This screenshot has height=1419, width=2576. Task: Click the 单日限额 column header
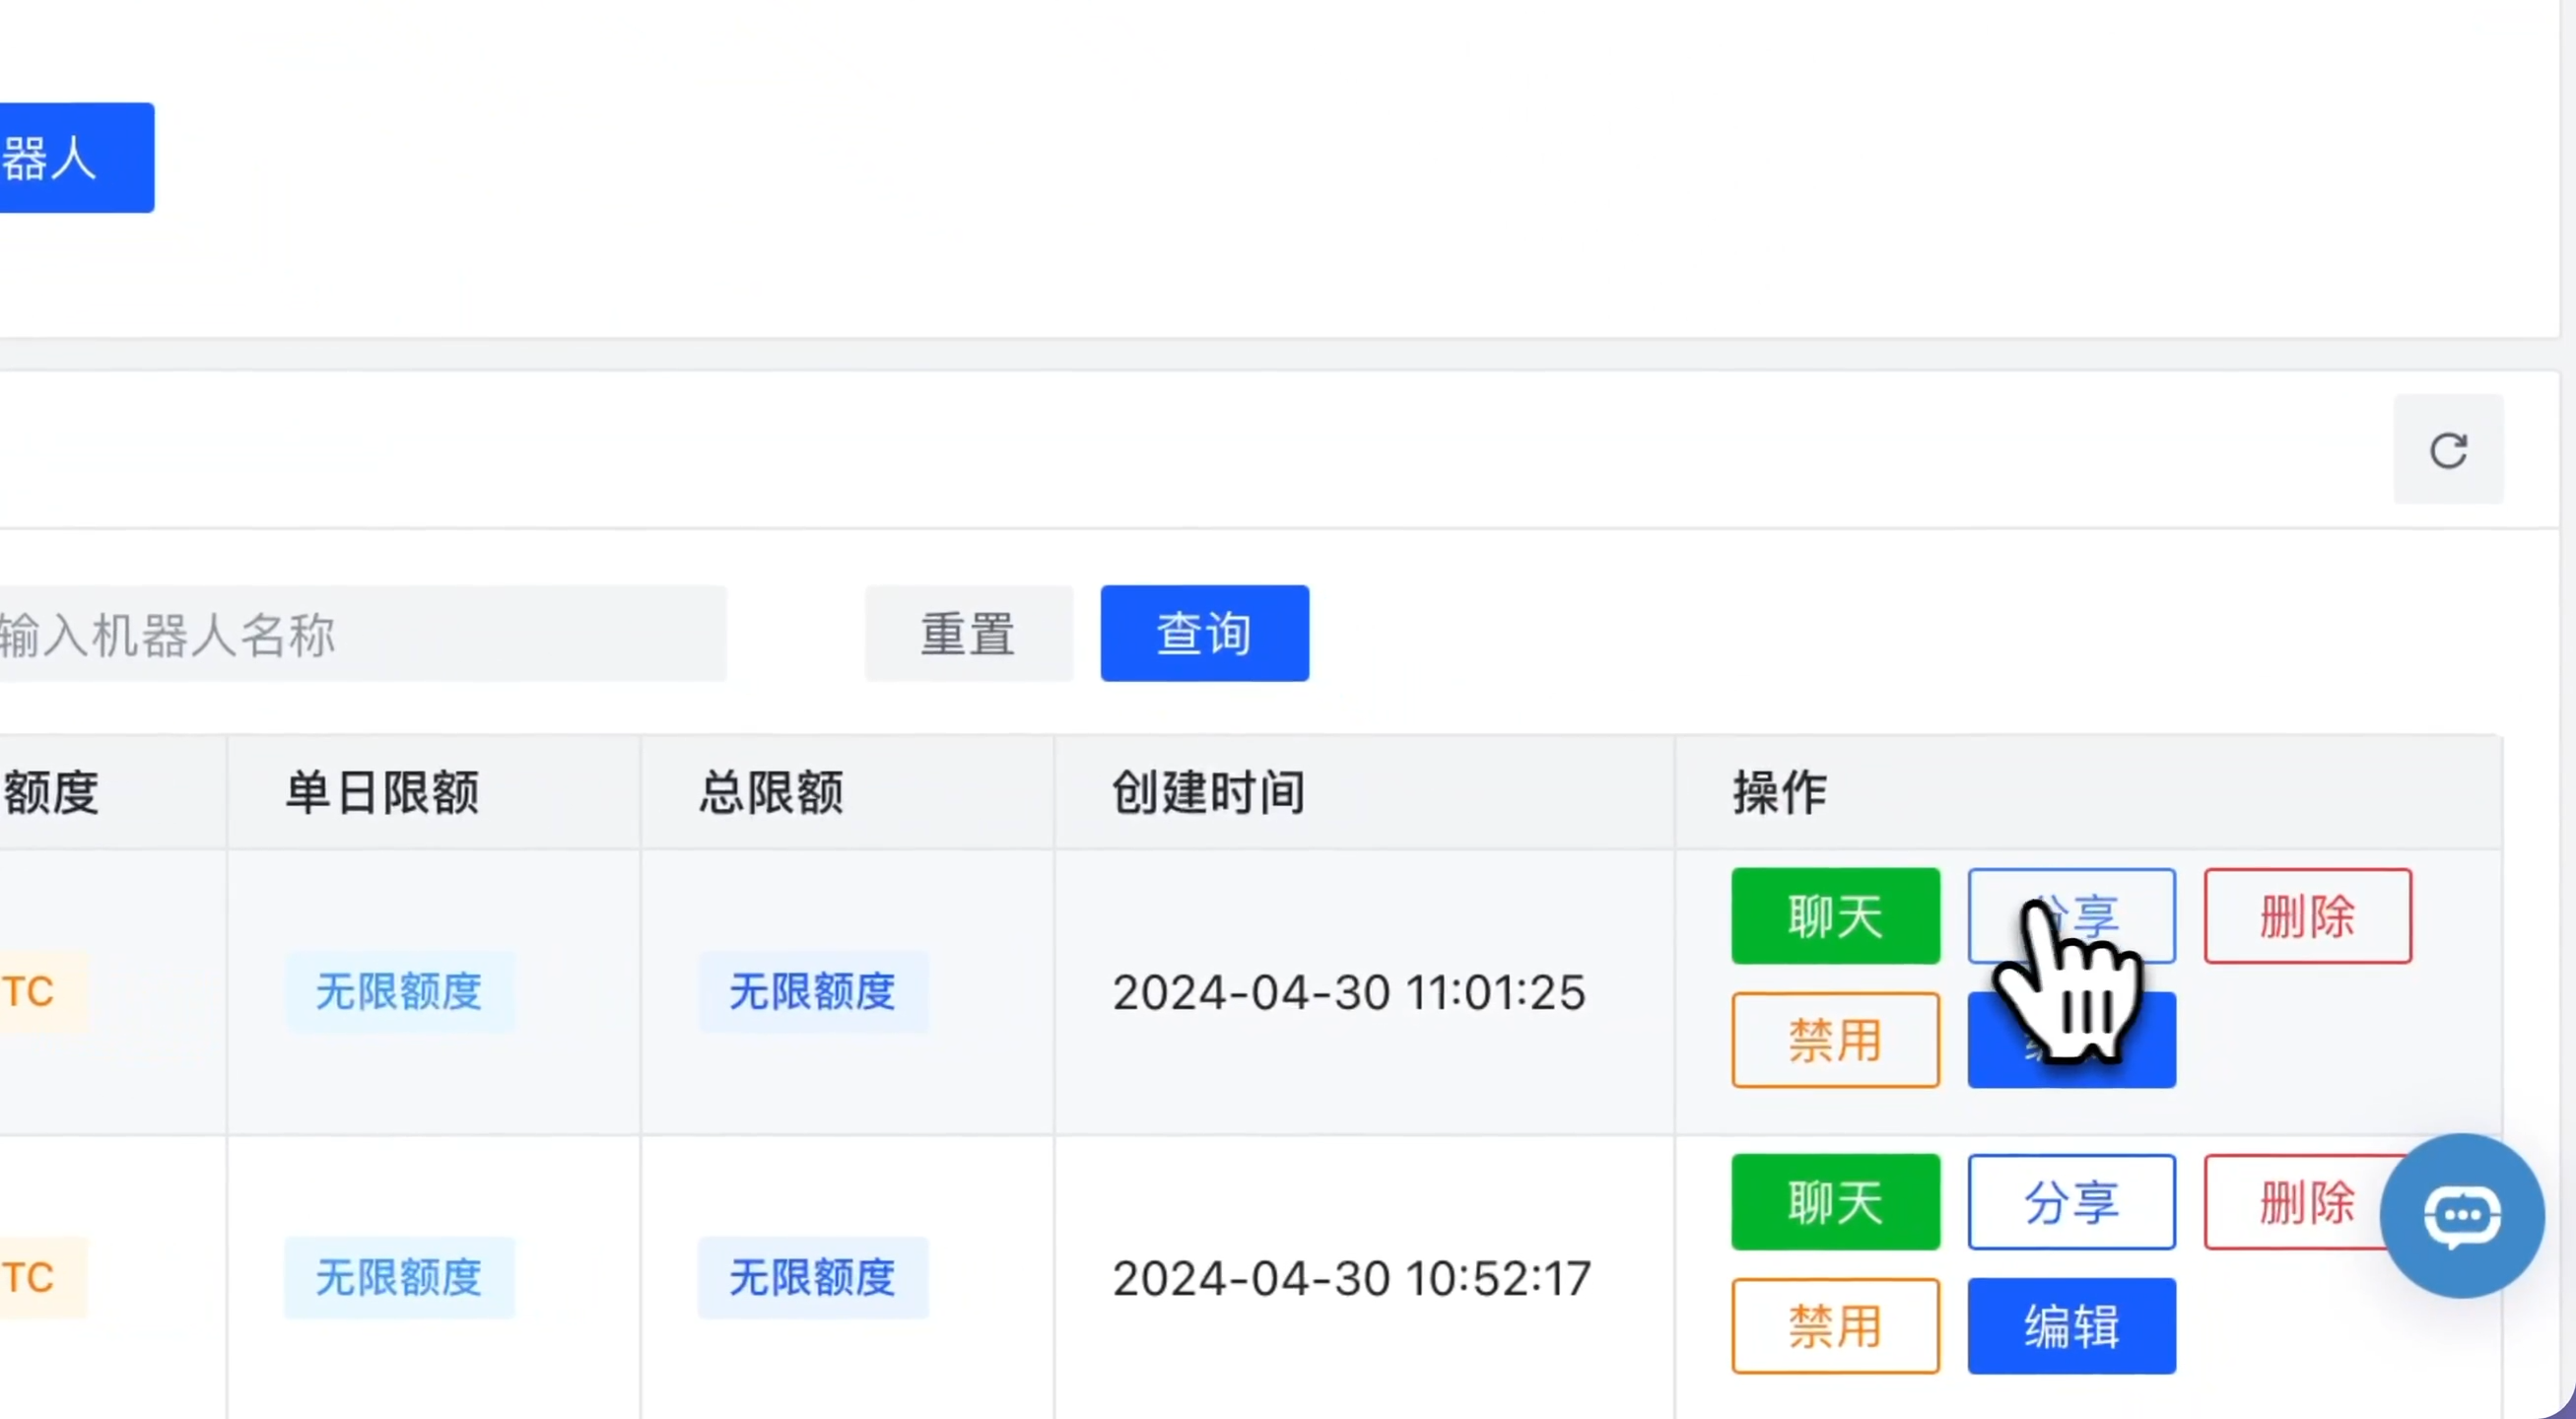click(x=382, y=793)
